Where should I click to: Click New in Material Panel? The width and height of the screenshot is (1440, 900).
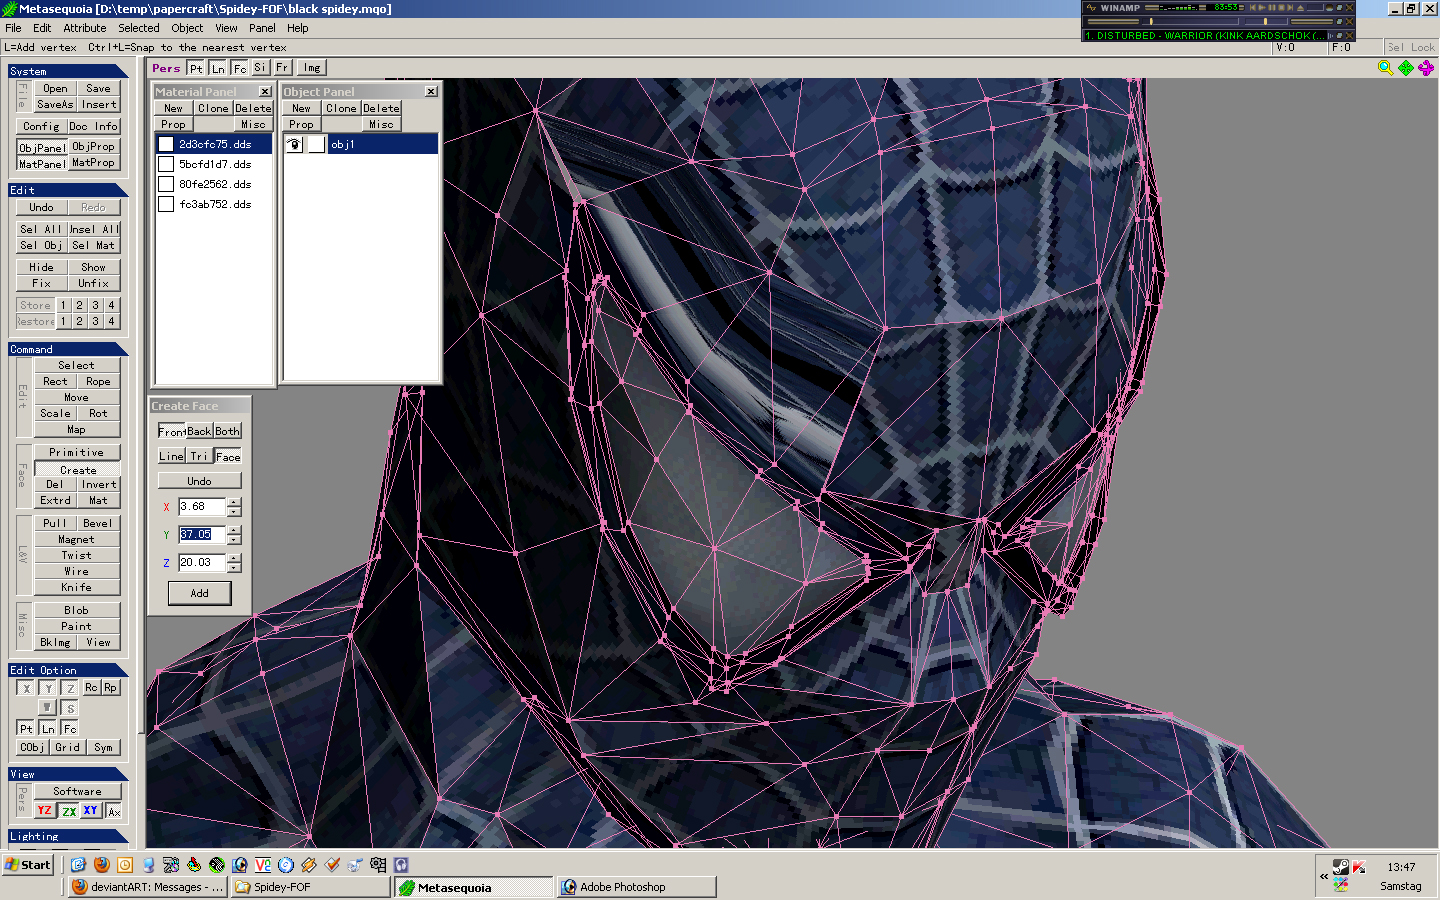[x=174, y=108]
